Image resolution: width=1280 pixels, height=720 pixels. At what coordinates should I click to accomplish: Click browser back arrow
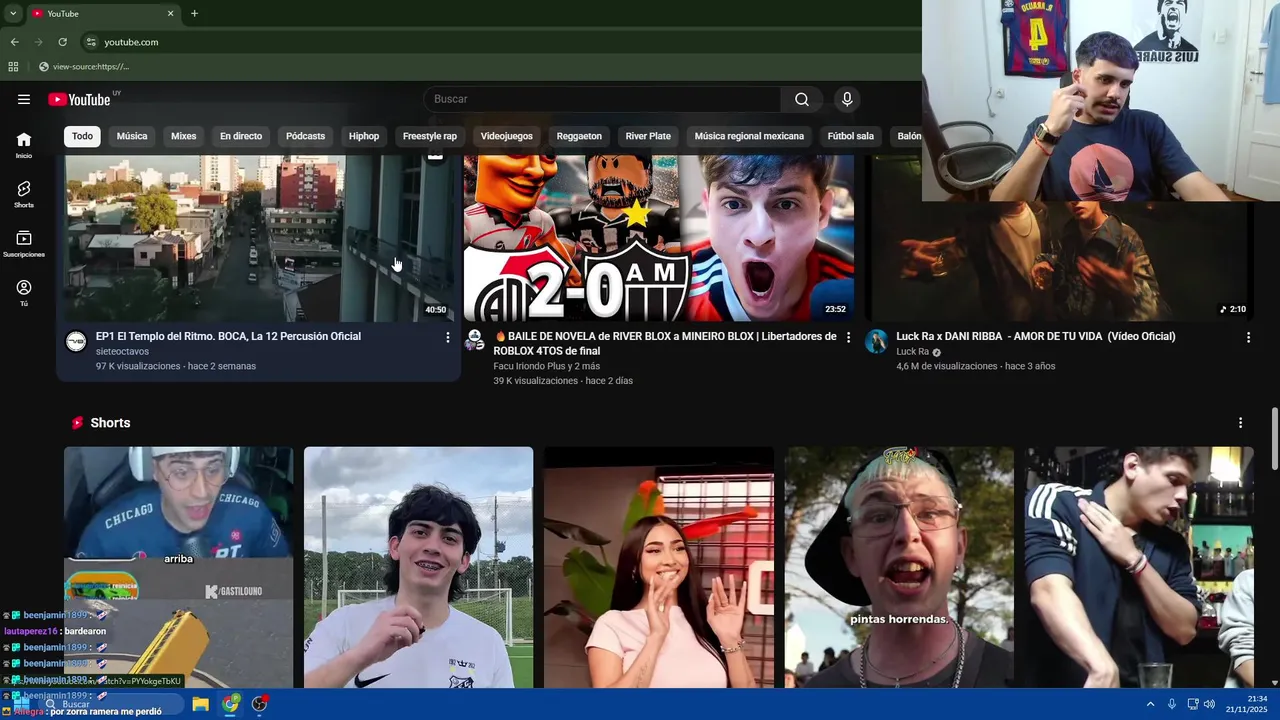click(x=14, y=42)
